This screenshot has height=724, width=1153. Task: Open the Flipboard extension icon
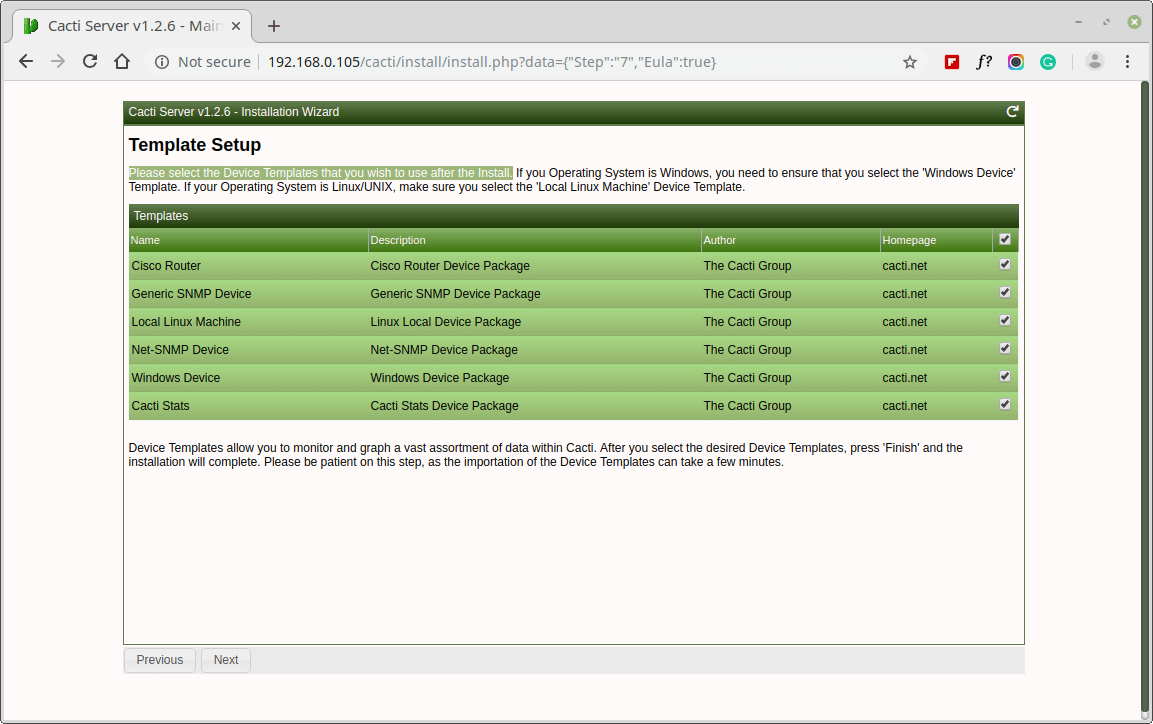[952, 62]
